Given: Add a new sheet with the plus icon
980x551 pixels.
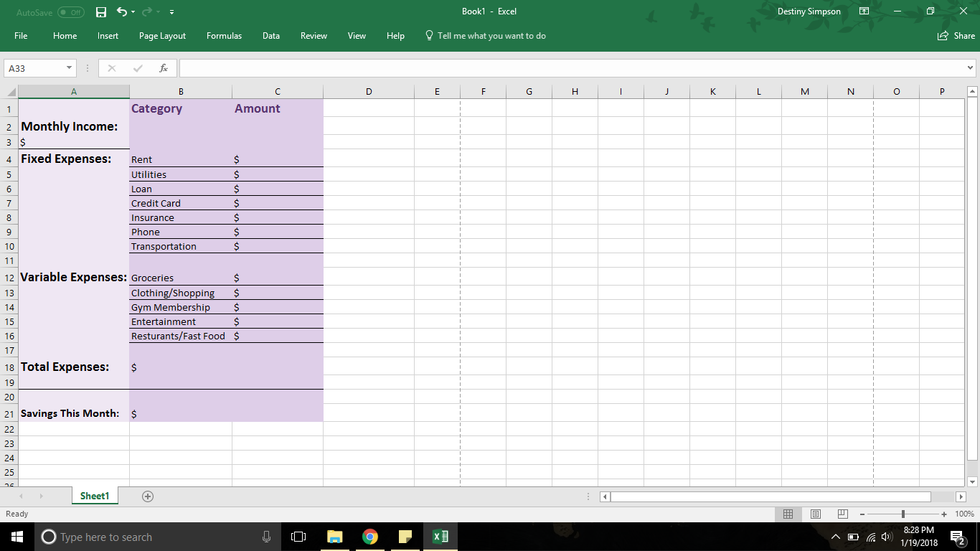Looking at the screenshot, I should click(148, 496).
